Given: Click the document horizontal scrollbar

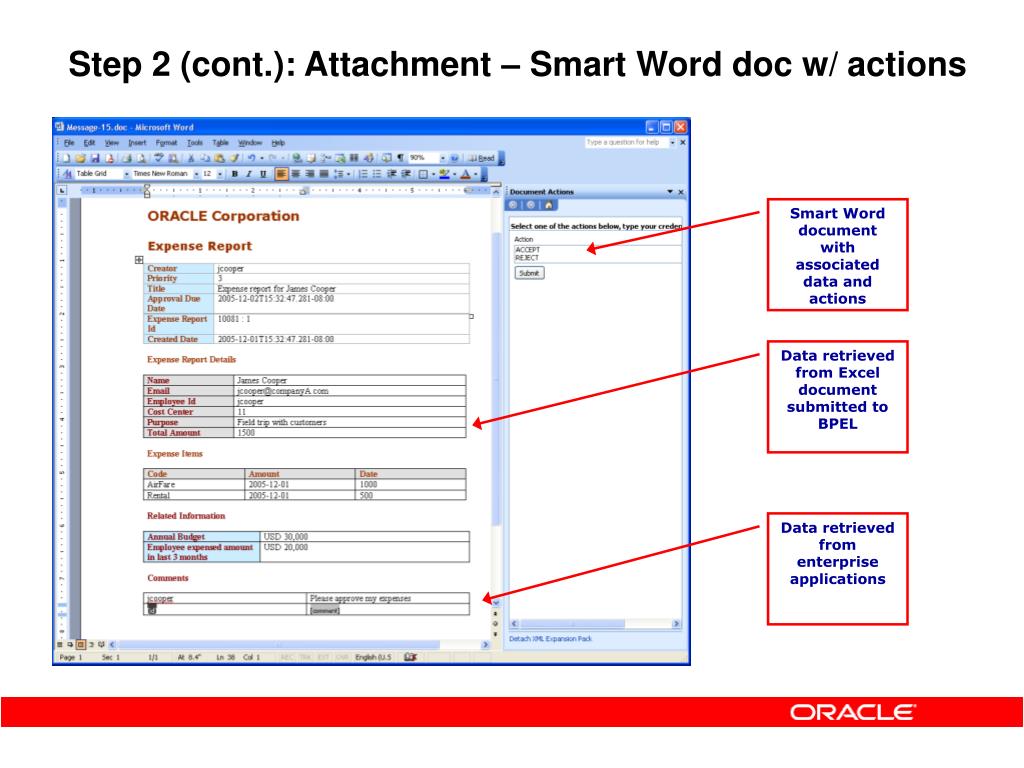Looking at the screenshot, I should coord(298,645).
